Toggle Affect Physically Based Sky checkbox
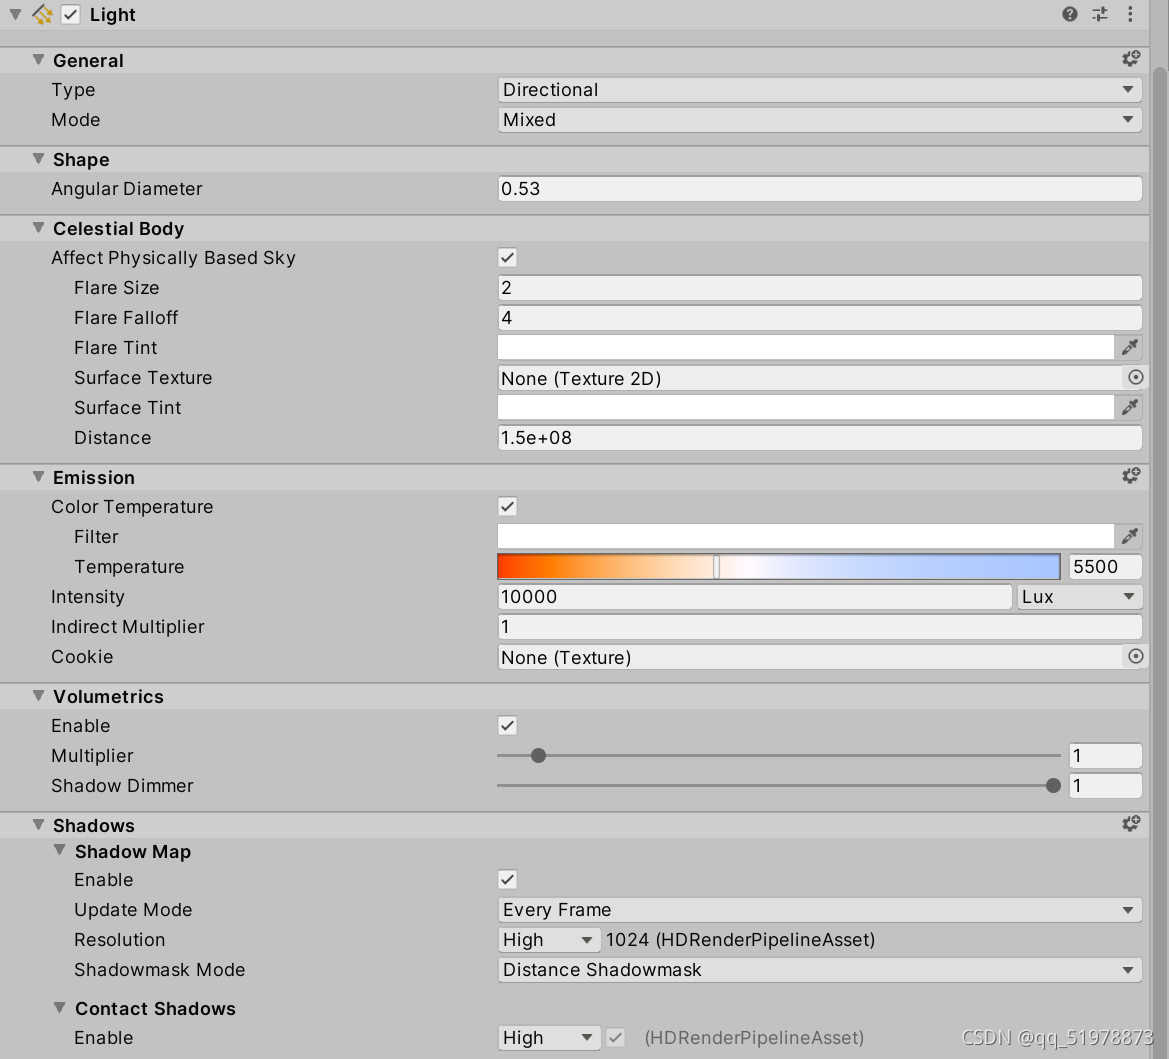The width and height of the screenshot is (1169, 1059). (x=508, y=258)
